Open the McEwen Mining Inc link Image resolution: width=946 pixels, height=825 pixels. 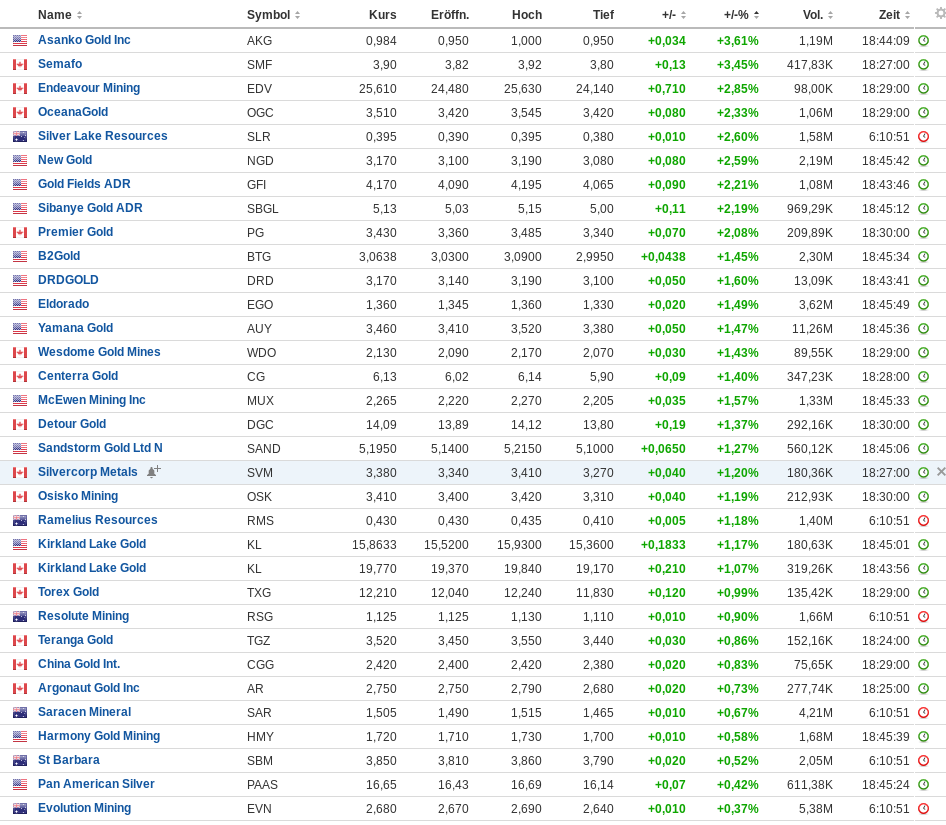pyautogui.click(x=92, y=400)
